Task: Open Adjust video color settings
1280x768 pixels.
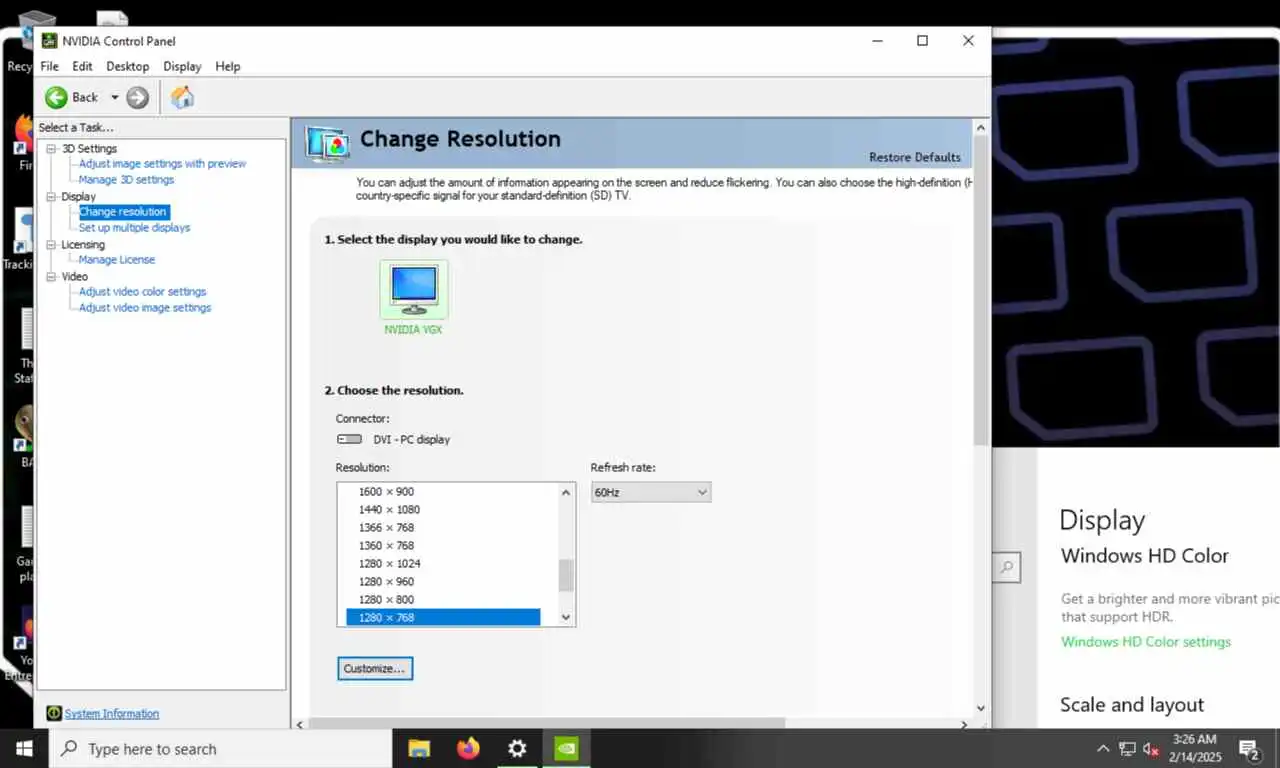Action: click(x=142, y=292)
